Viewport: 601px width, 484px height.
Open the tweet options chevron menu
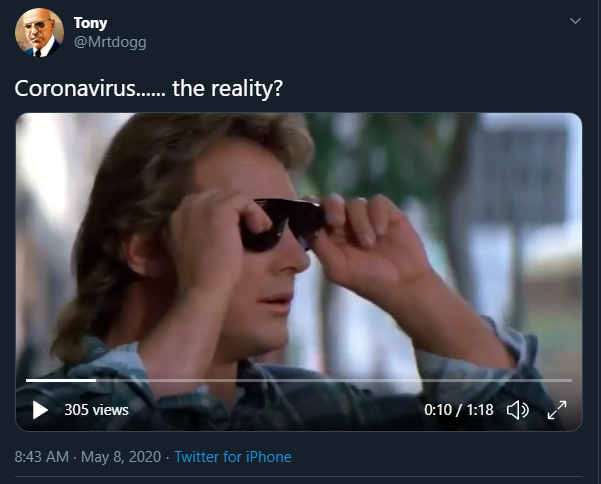574,21
